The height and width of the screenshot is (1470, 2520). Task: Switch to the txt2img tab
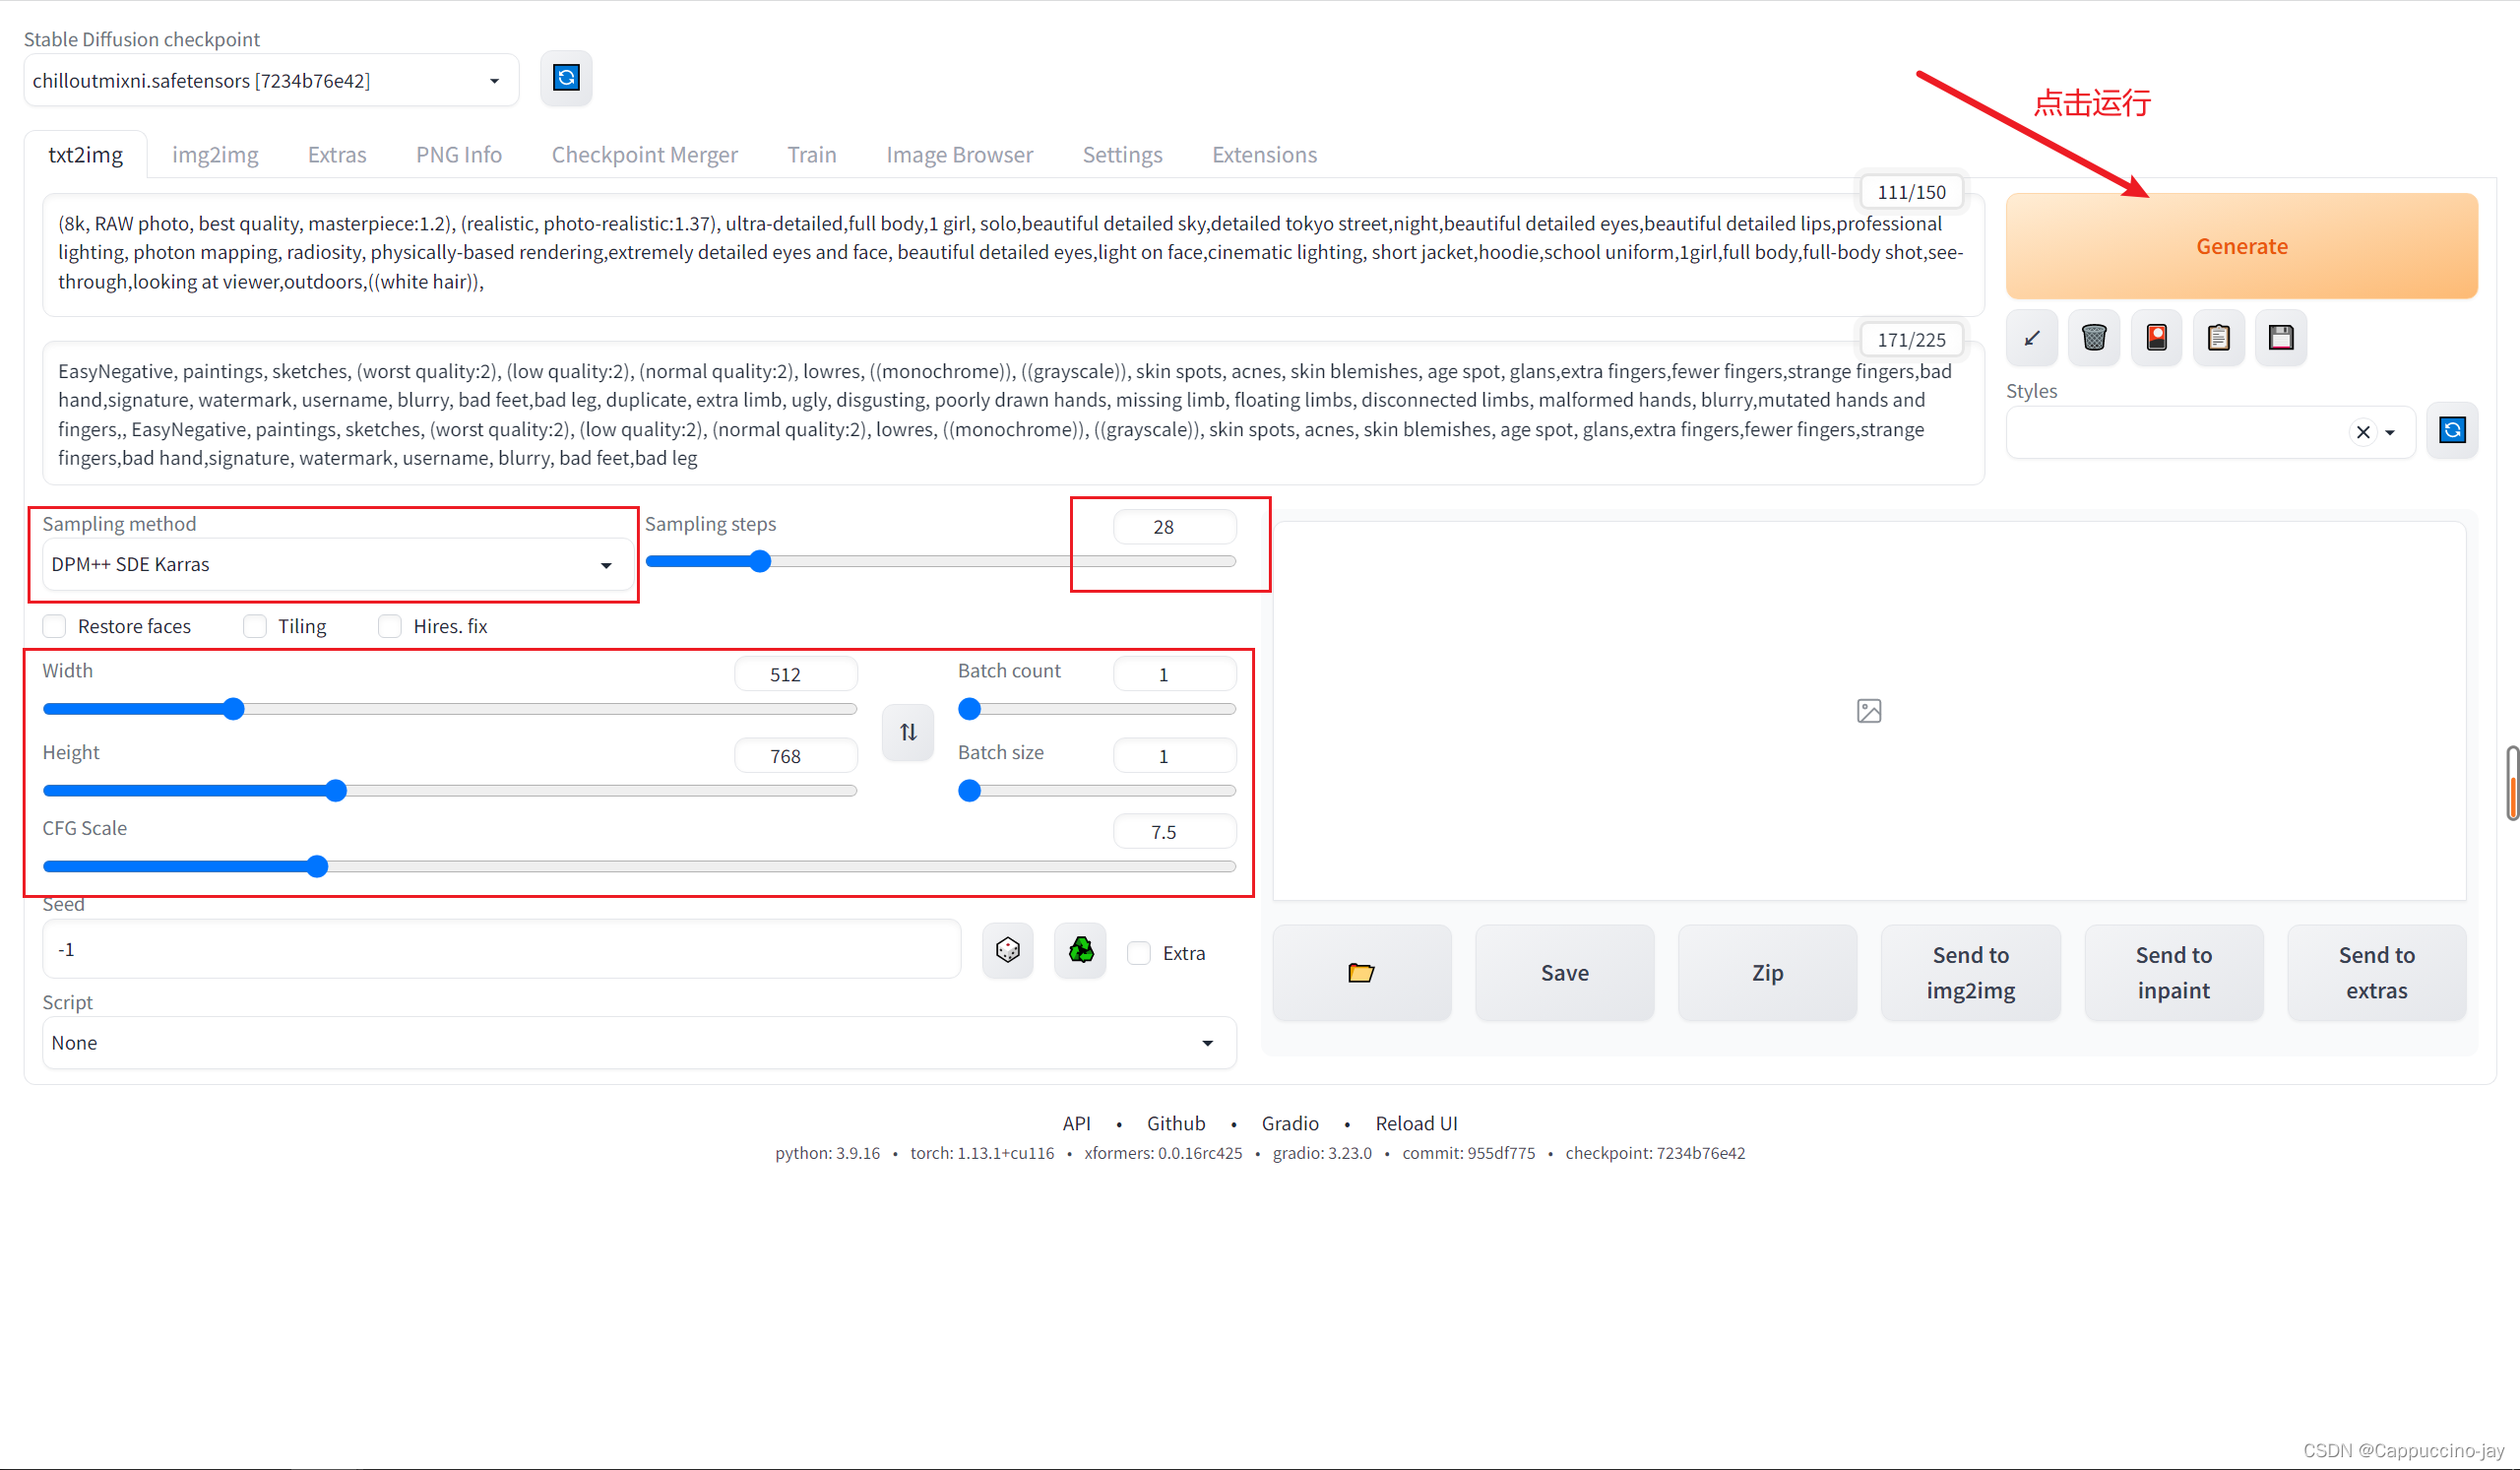pyautogui.click(x=86, y=155)
